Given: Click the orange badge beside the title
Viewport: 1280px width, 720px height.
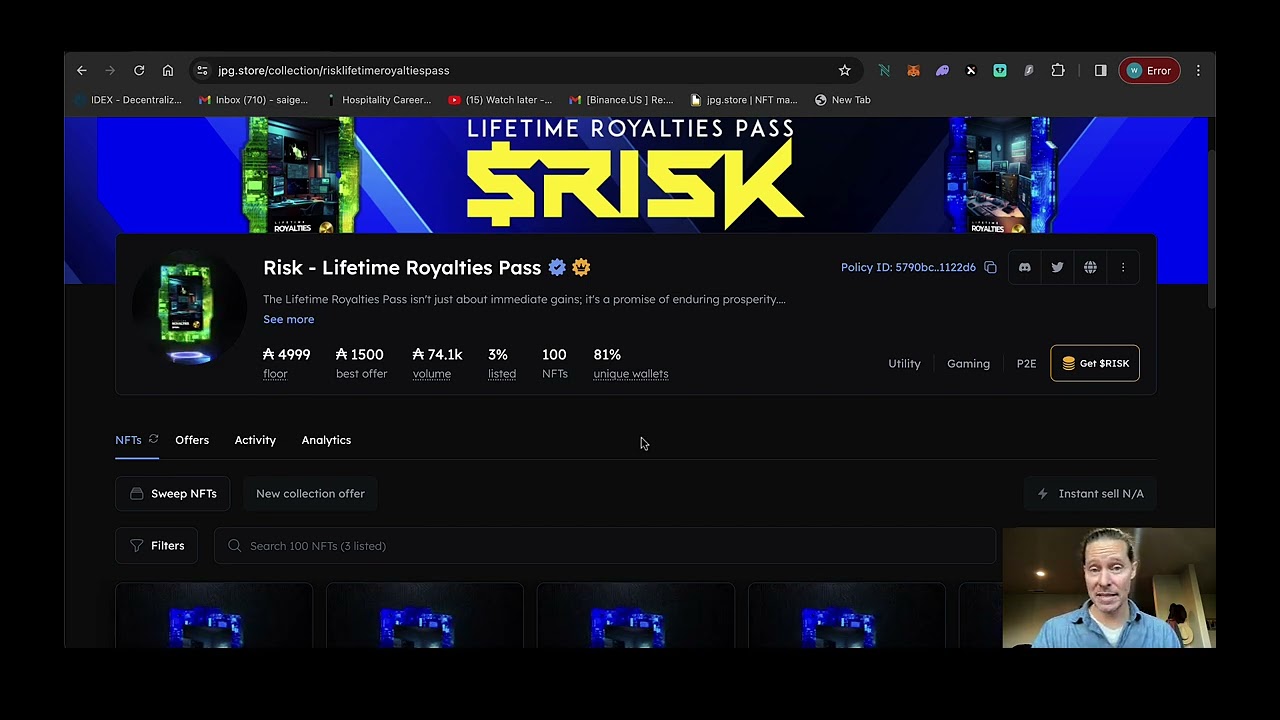Looking at the screenshot, I should coord(581,267).
